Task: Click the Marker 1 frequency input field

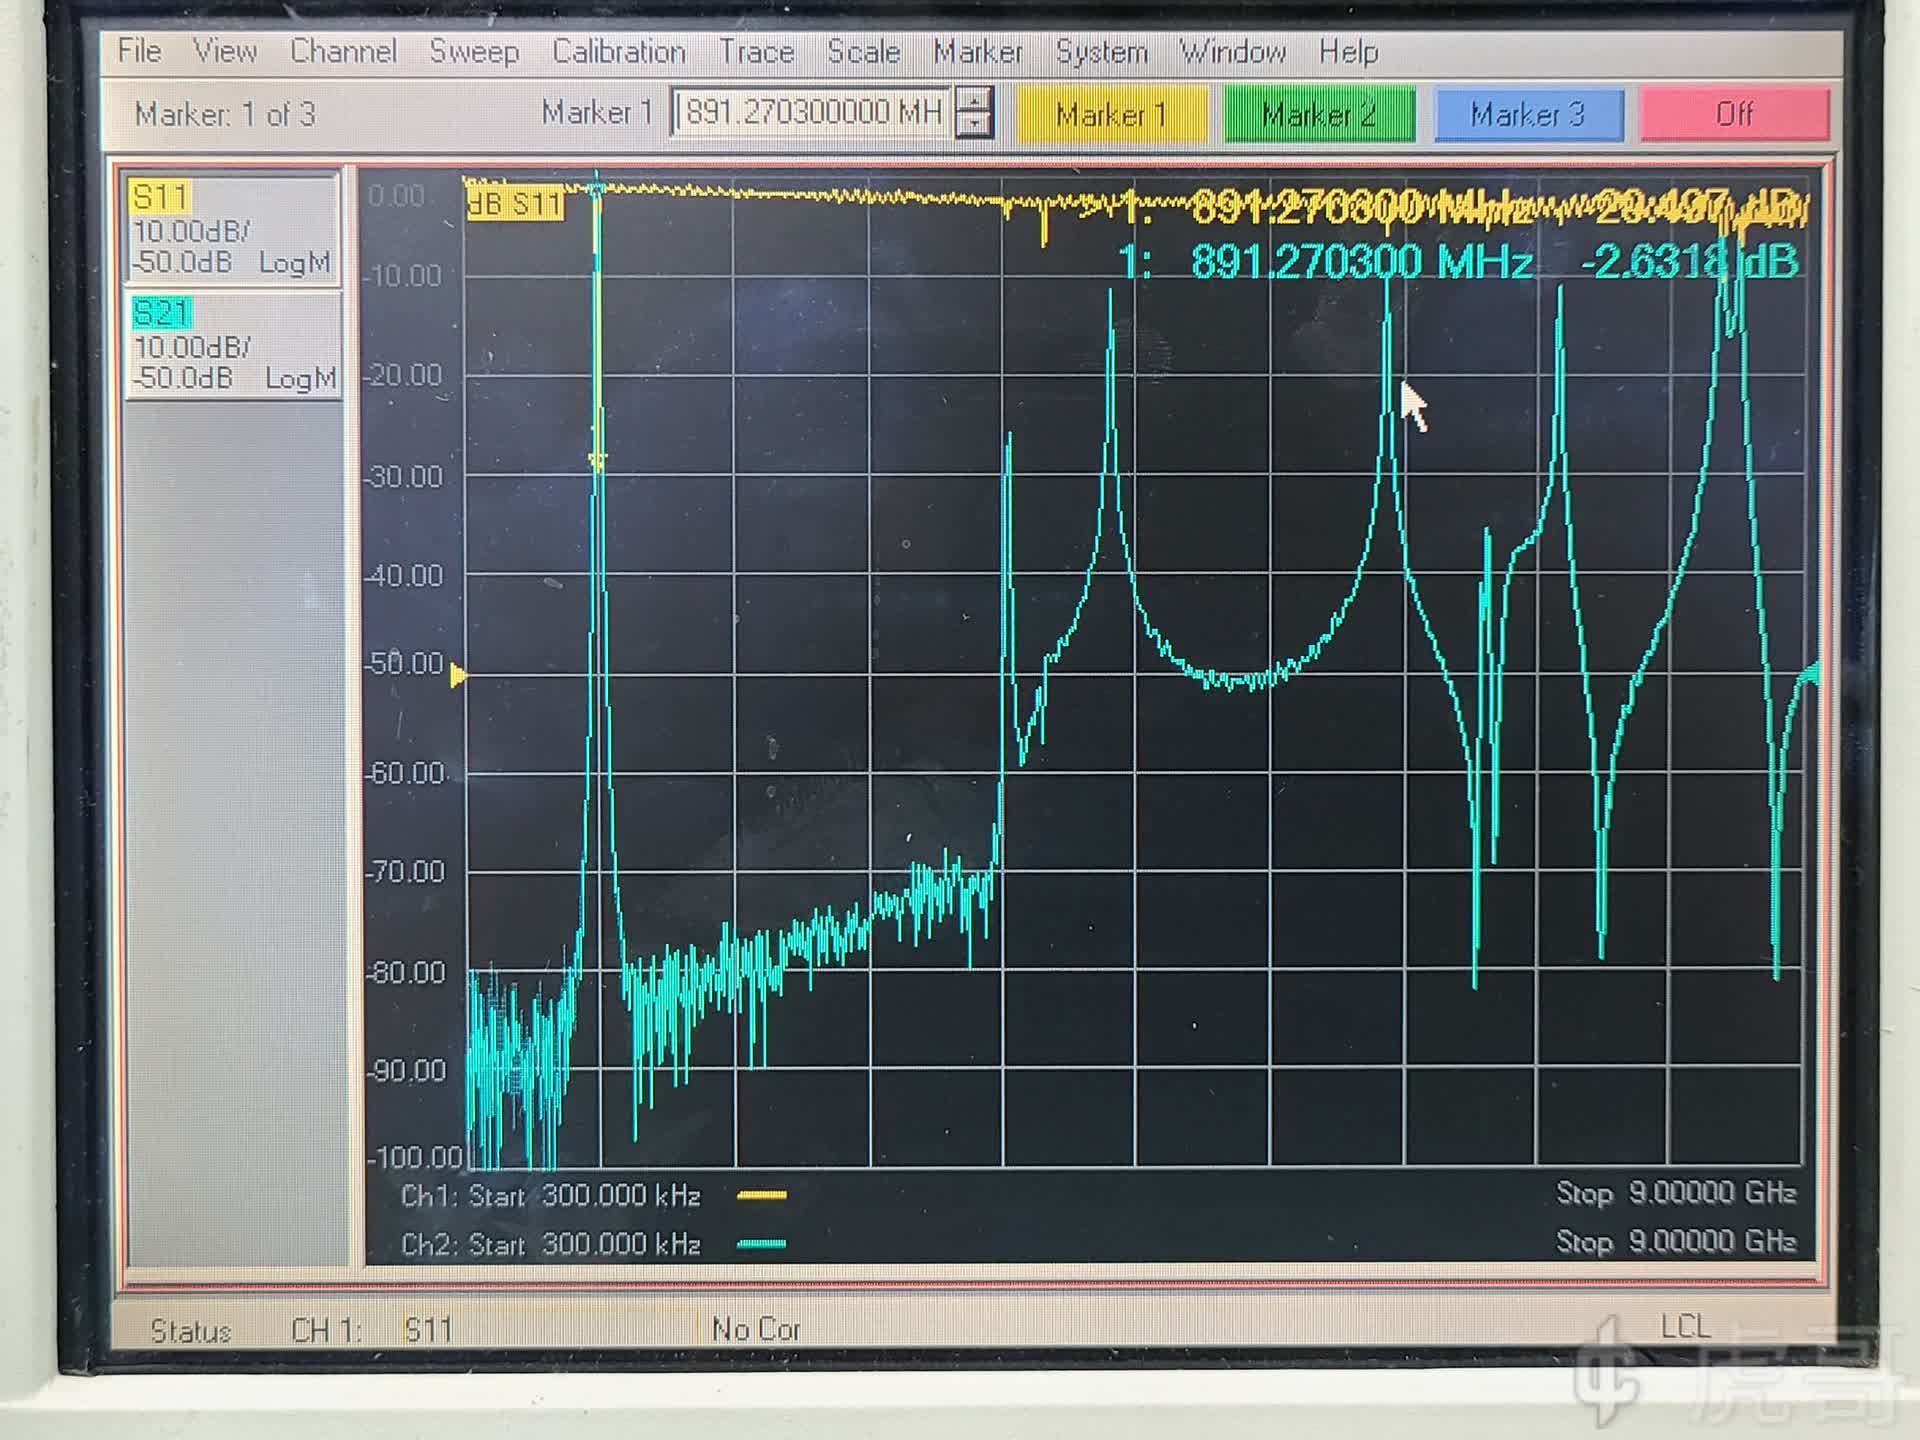Action: click(x=810, y=112)
